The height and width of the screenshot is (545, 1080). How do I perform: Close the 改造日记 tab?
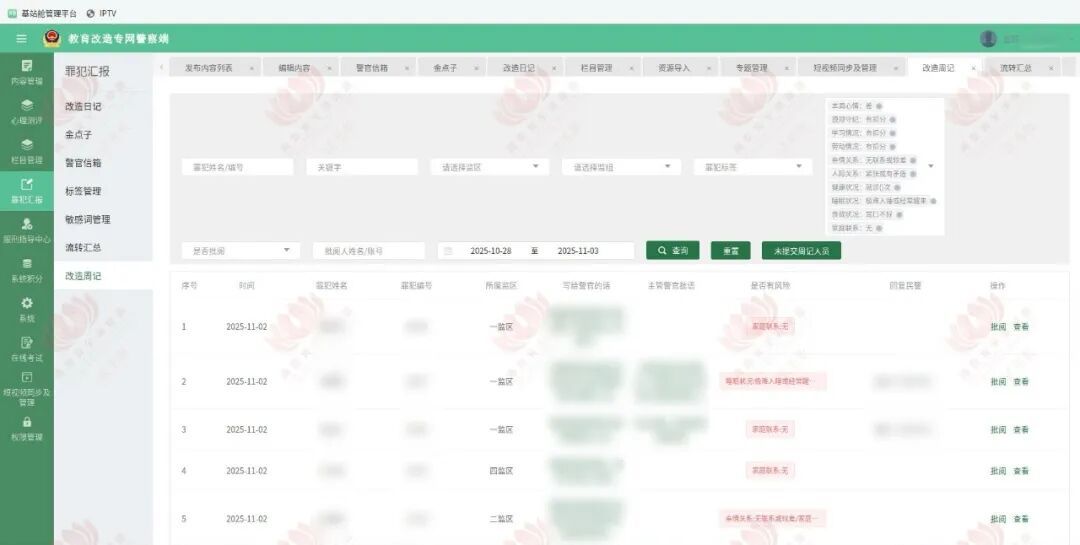[554, 68]
